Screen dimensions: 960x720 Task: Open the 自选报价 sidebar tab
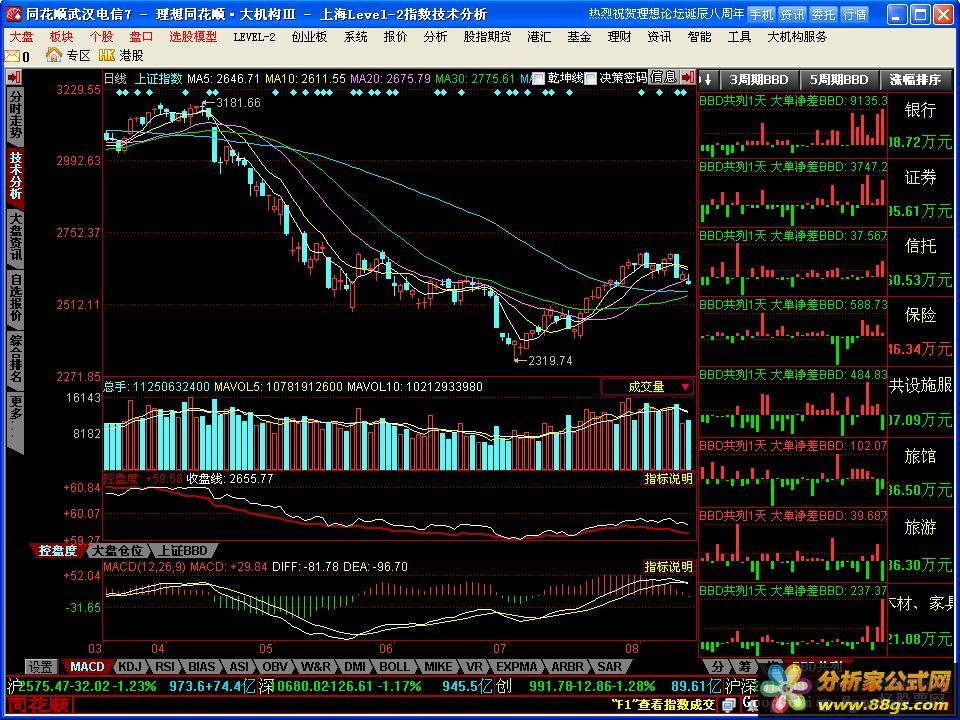click(x=15, y=298)
